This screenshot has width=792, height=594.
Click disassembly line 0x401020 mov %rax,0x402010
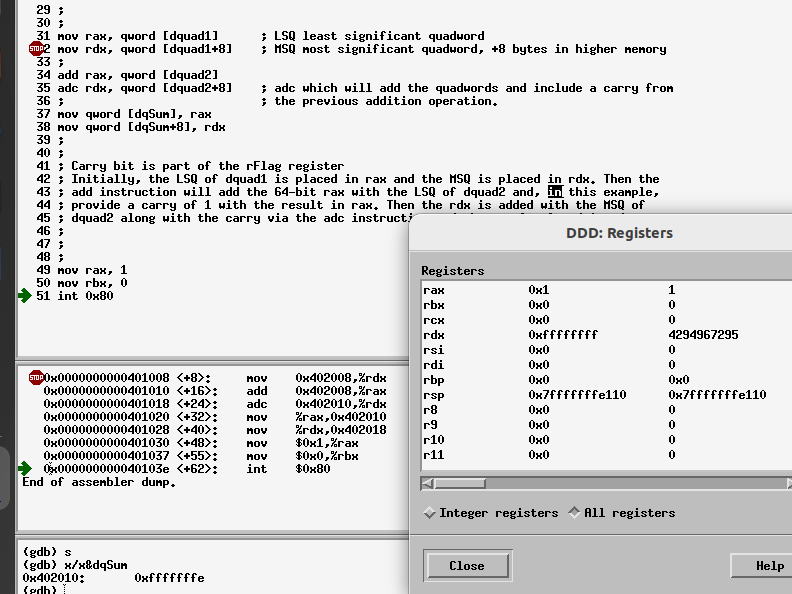pyautogui.click(x=215, y=417)
